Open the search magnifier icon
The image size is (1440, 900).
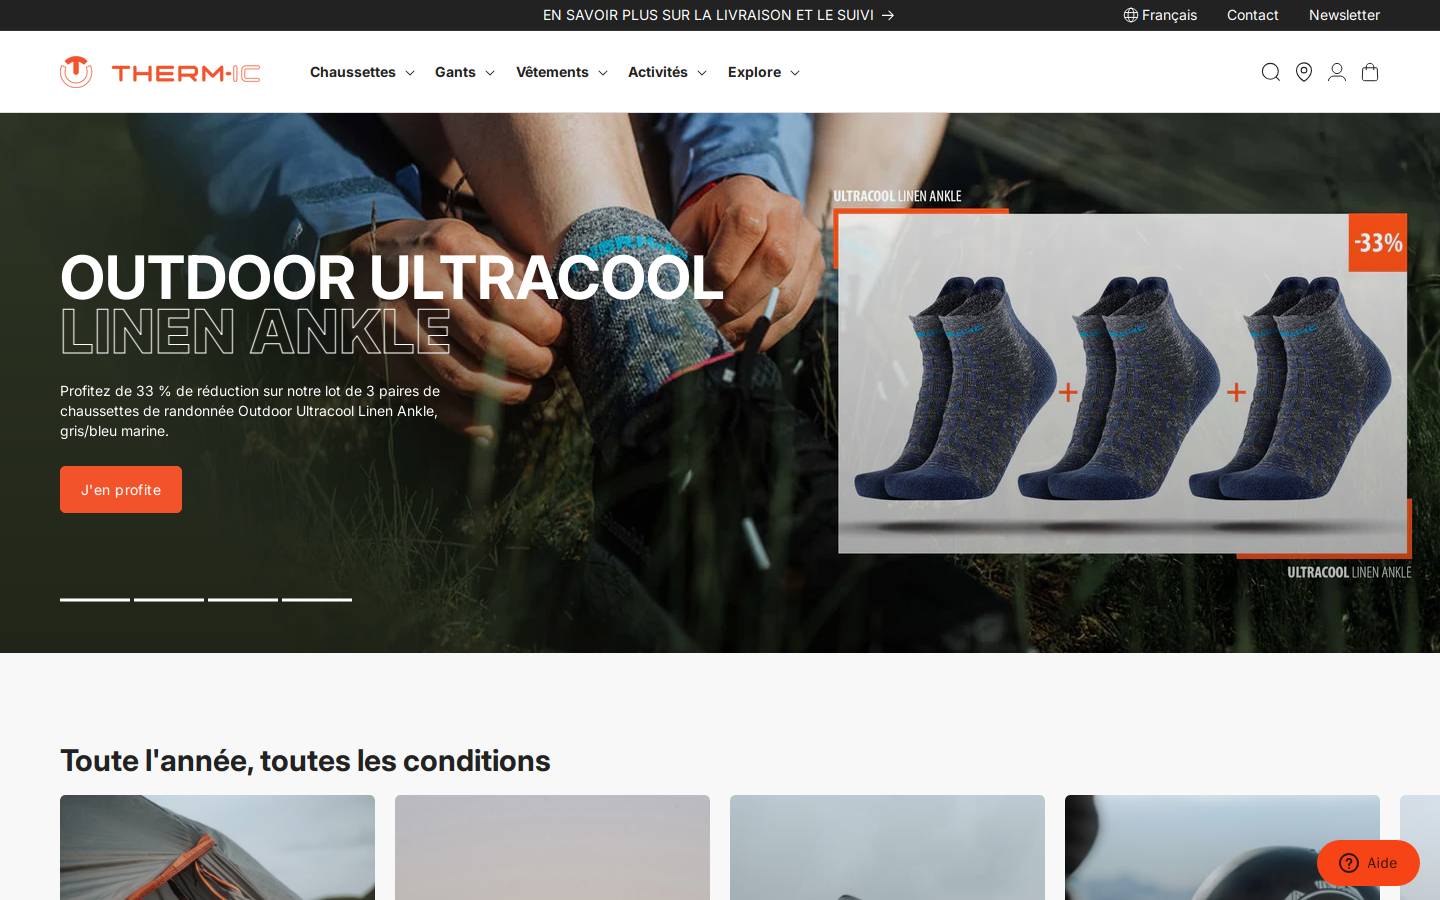(1270, 72)
